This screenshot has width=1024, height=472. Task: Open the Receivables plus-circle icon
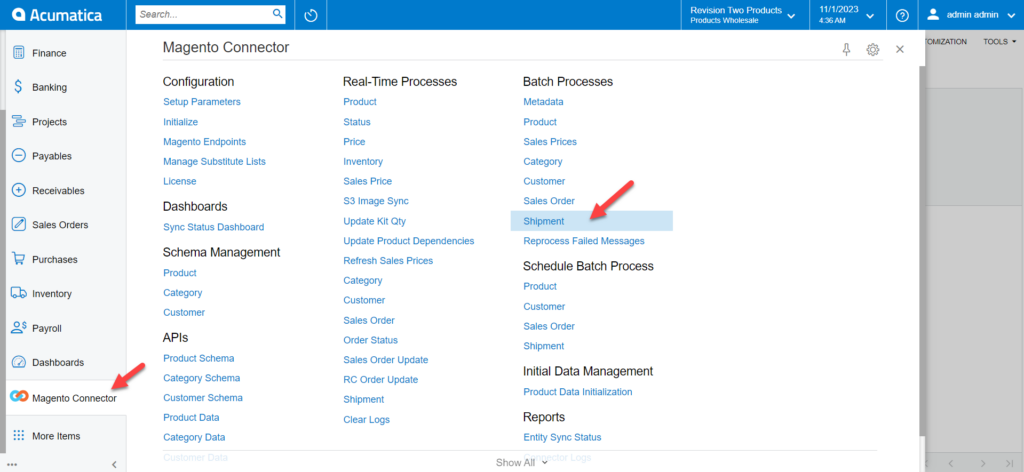click(18, 191)
